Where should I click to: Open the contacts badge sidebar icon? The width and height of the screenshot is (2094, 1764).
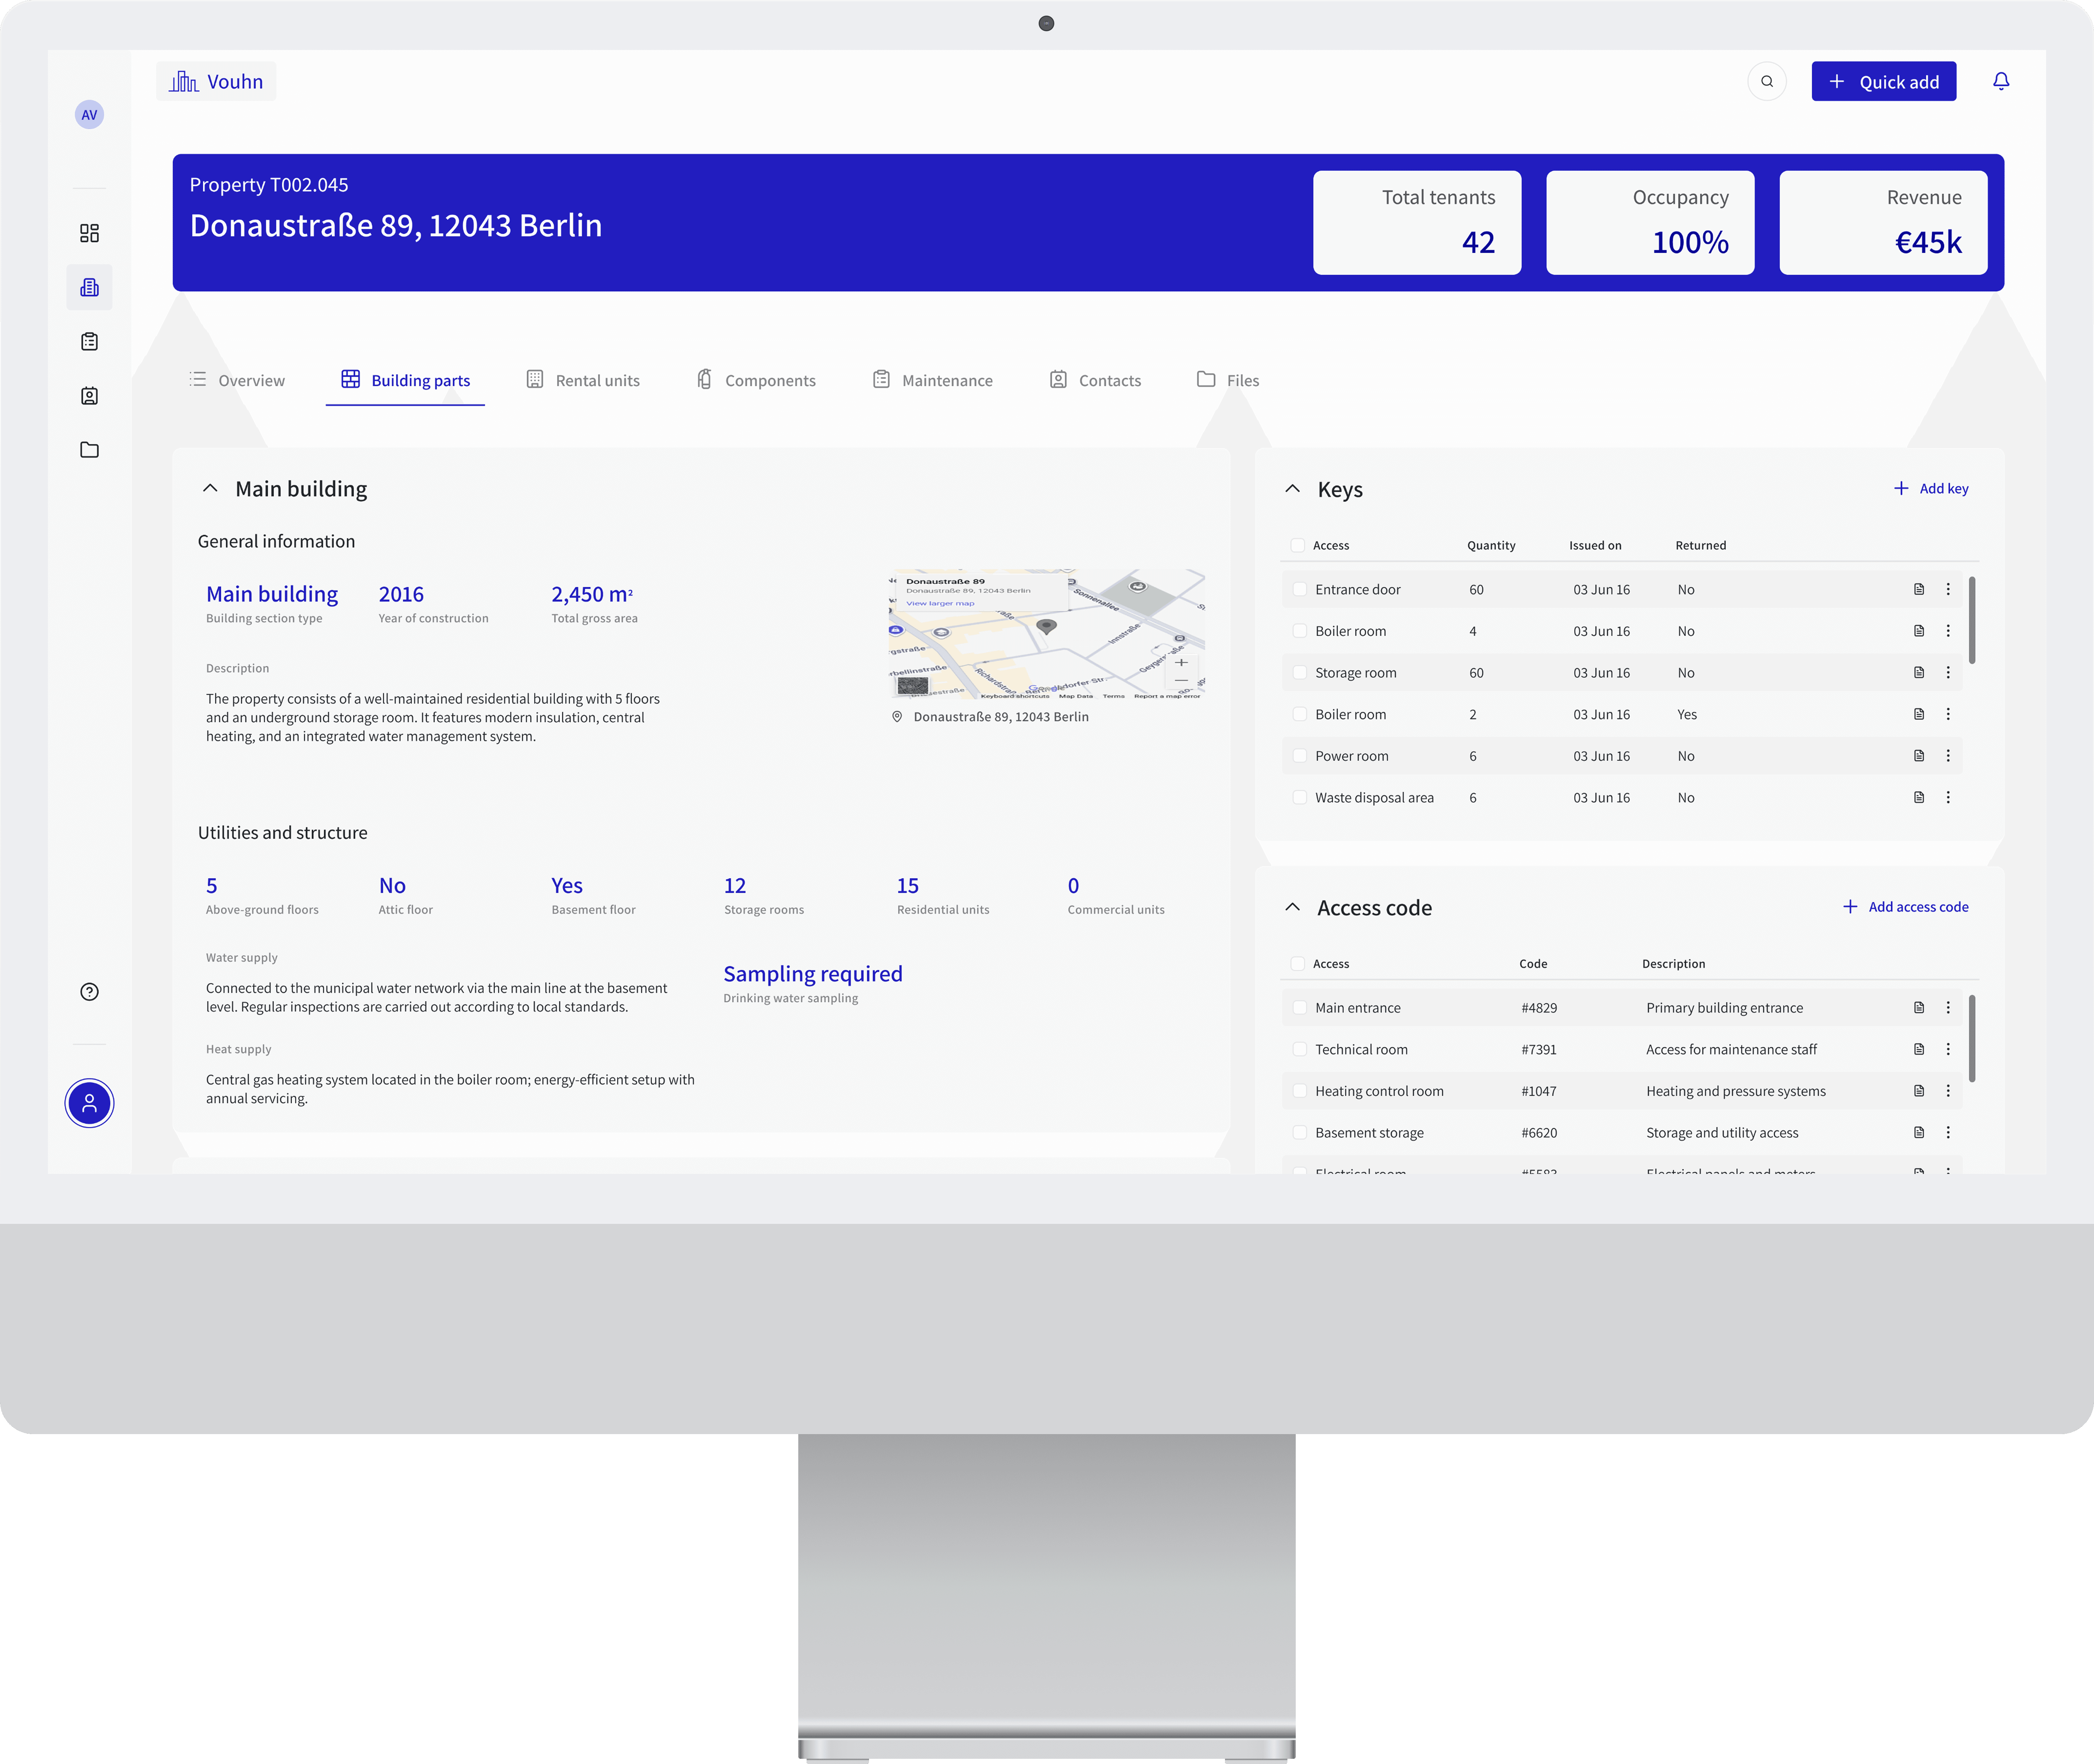tap(89, 396)
